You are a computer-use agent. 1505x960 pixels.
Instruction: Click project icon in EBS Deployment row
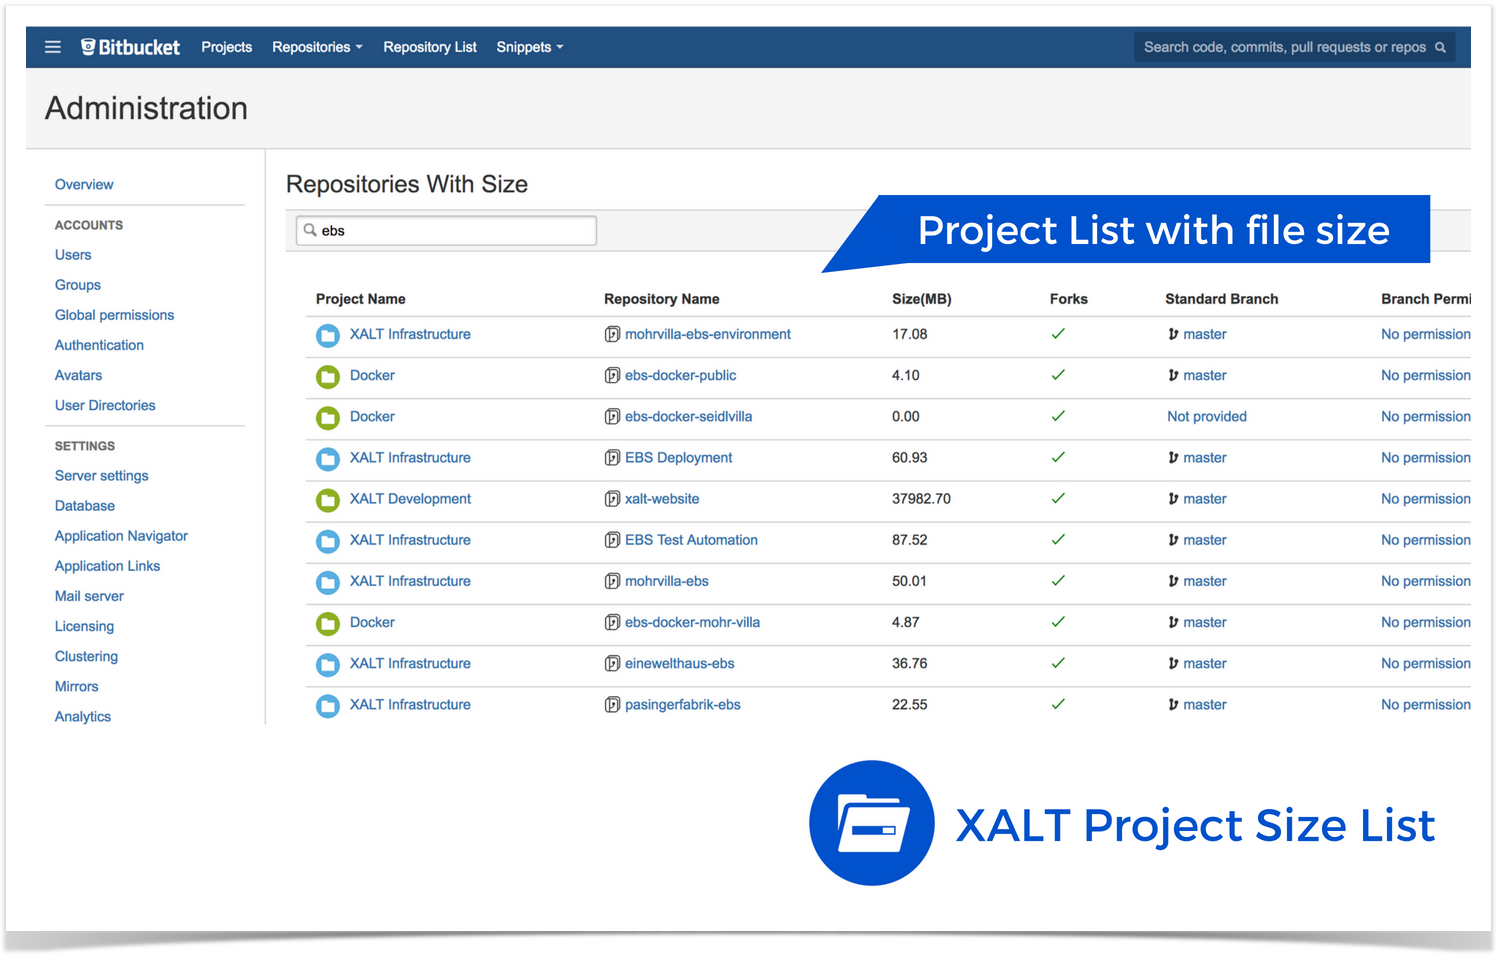point(328,458)
